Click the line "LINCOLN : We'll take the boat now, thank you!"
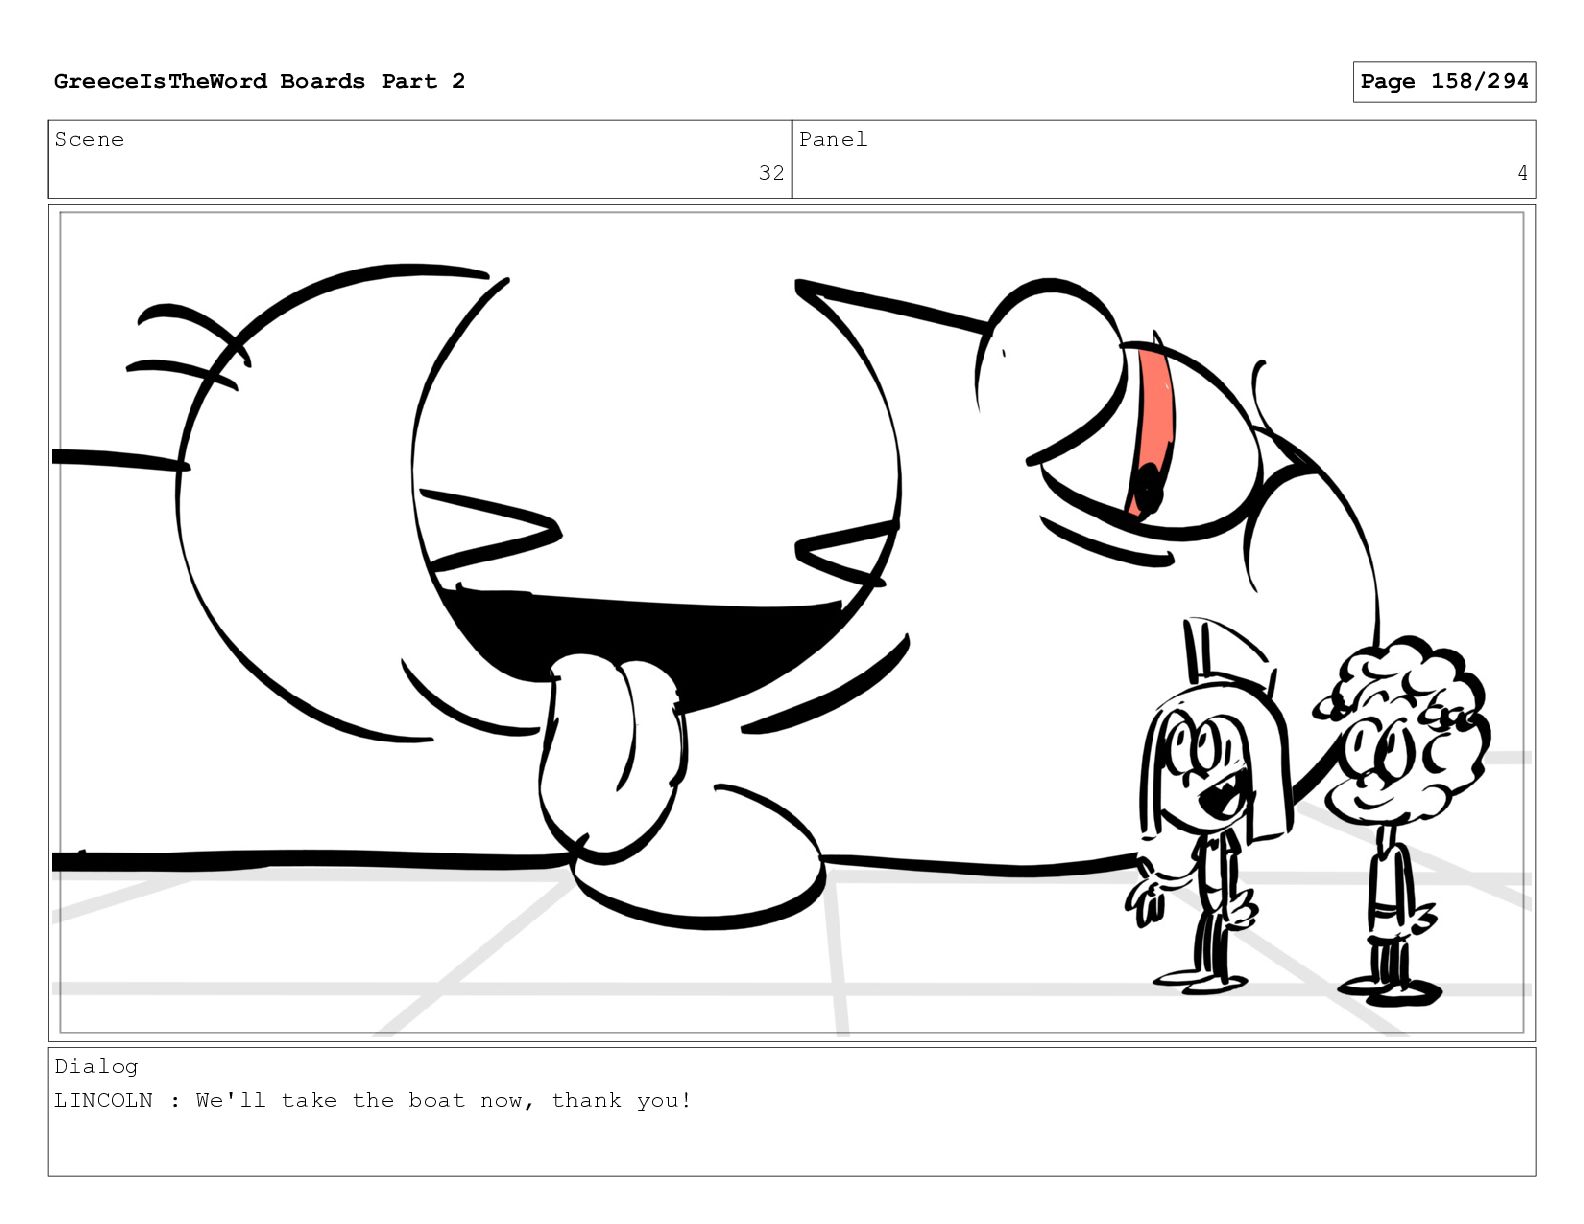The width and height of the screenshot is (1584, 1224). click(373, 1101)
